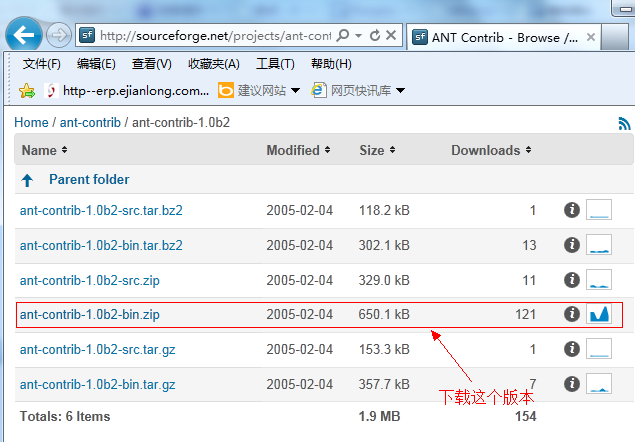This screenshot has height=442, width=635.
Task: Click the 建议网站 favorites bar item
Action: 252,90
